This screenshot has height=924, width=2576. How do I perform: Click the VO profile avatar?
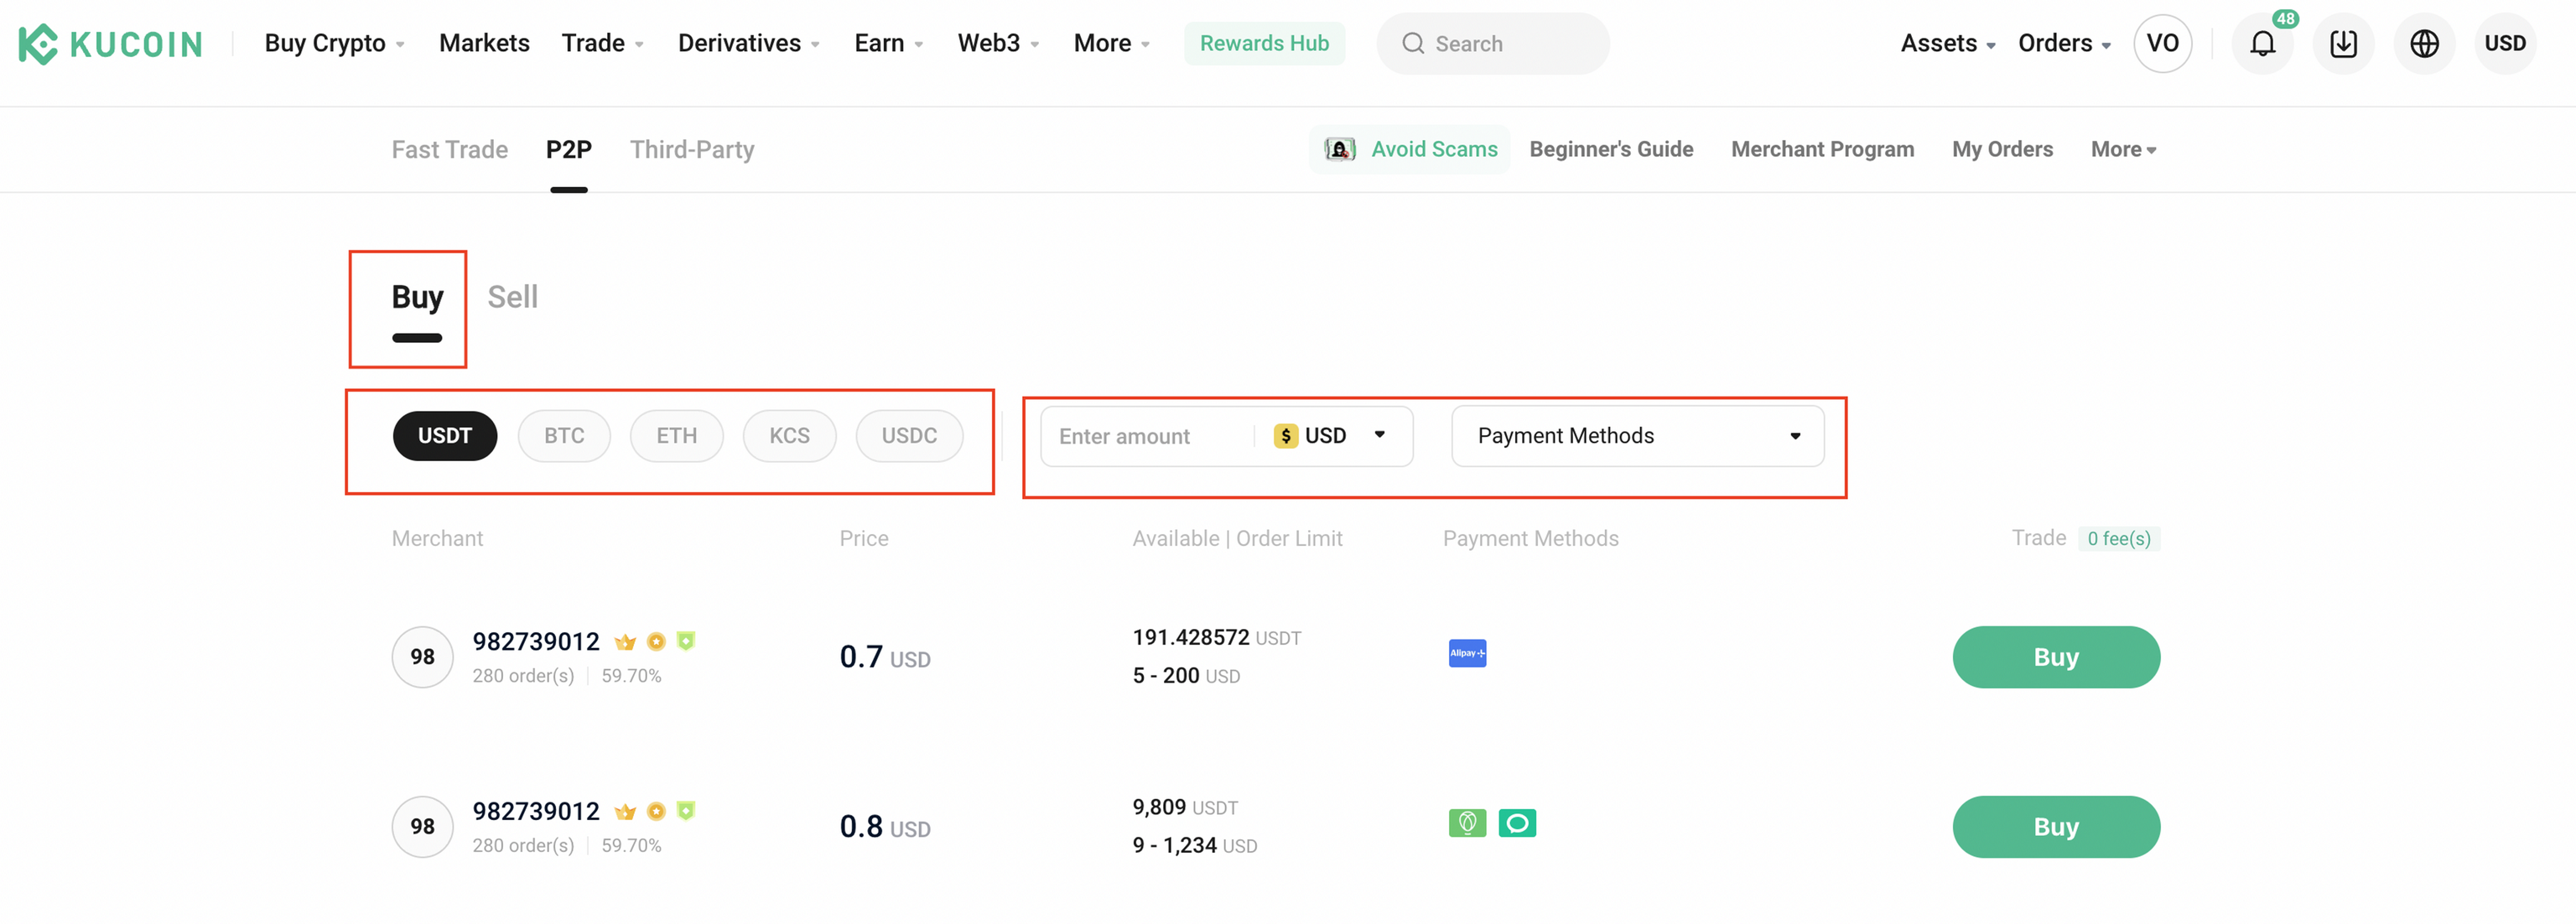point(2162,43)
